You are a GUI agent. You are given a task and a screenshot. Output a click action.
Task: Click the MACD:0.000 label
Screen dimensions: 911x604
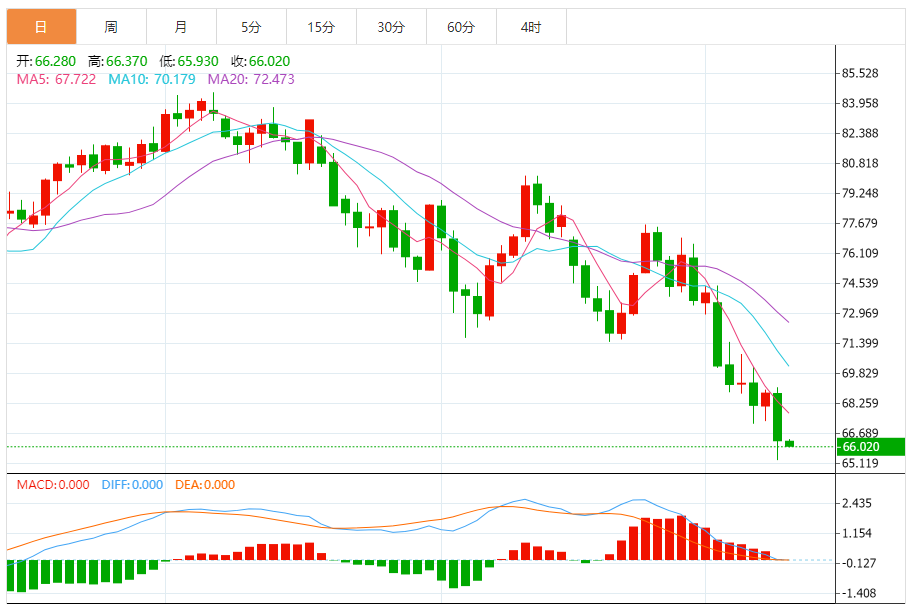click(53, 484)
